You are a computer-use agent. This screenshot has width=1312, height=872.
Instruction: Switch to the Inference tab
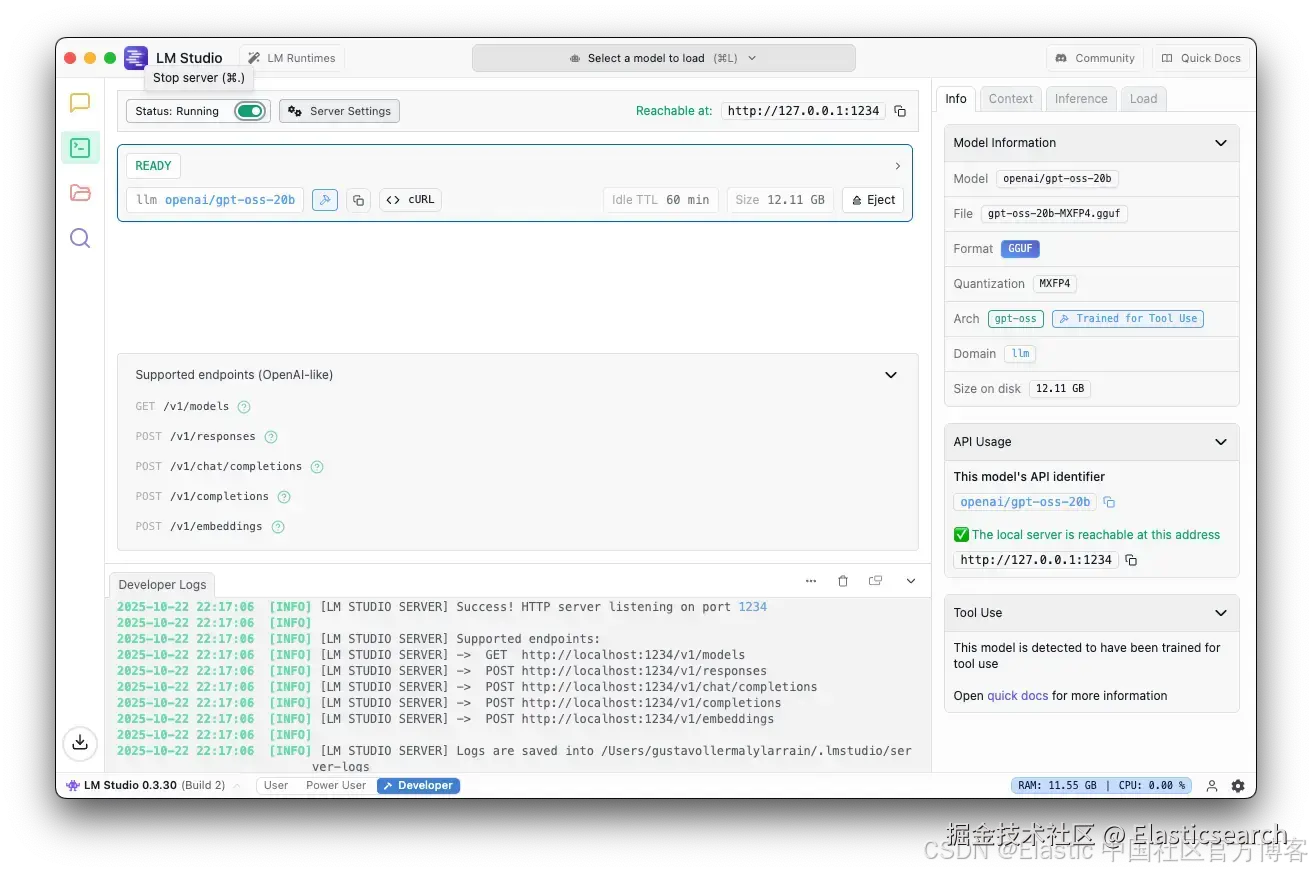(1081, 99)
